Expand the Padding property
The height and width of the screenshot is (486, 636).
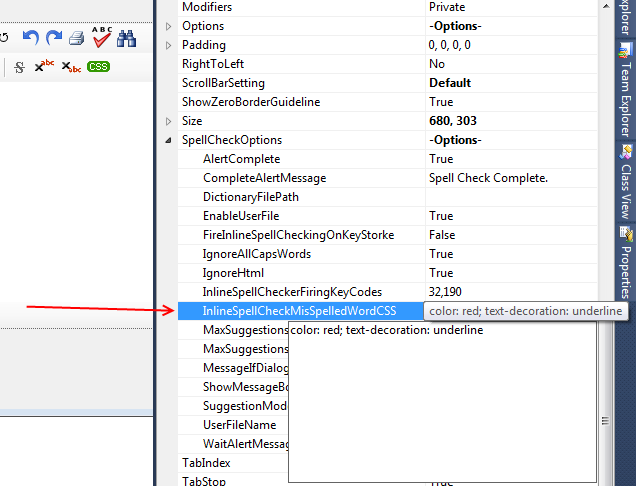point(168,45)
